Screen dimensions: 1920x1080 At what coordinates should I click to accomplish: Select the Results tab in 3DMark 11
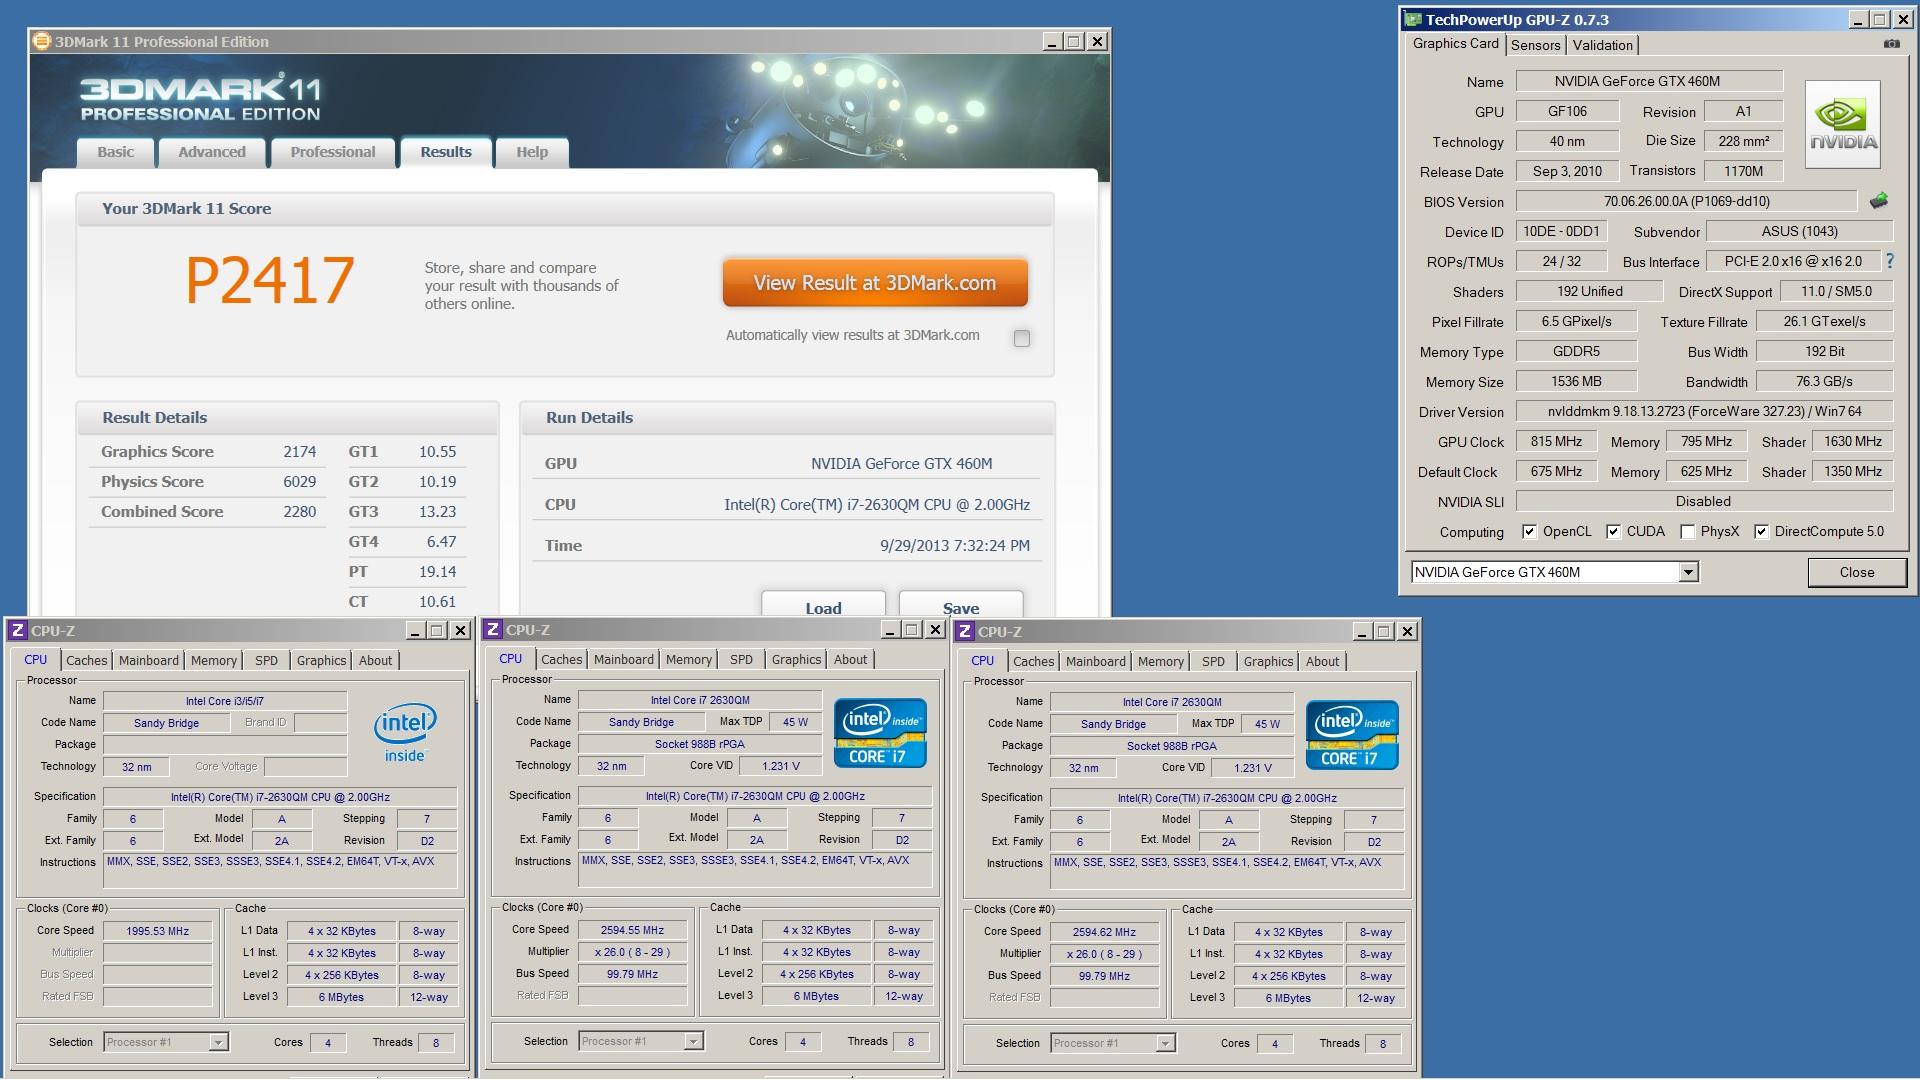pos(446,152)
